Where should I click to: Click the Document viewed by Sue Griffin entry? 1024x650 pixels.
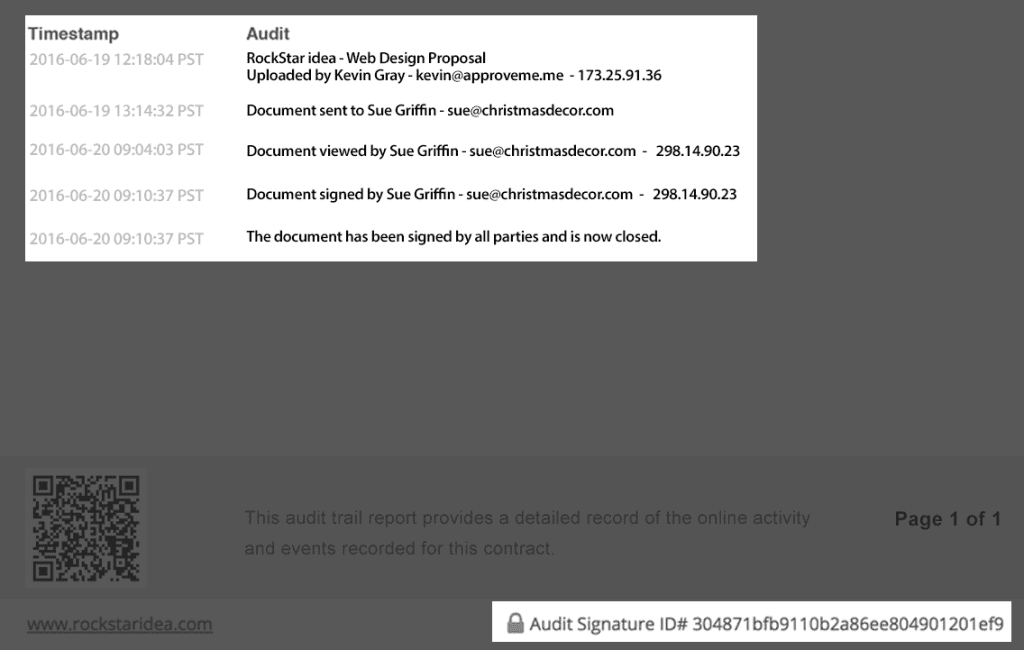point(441,151)
